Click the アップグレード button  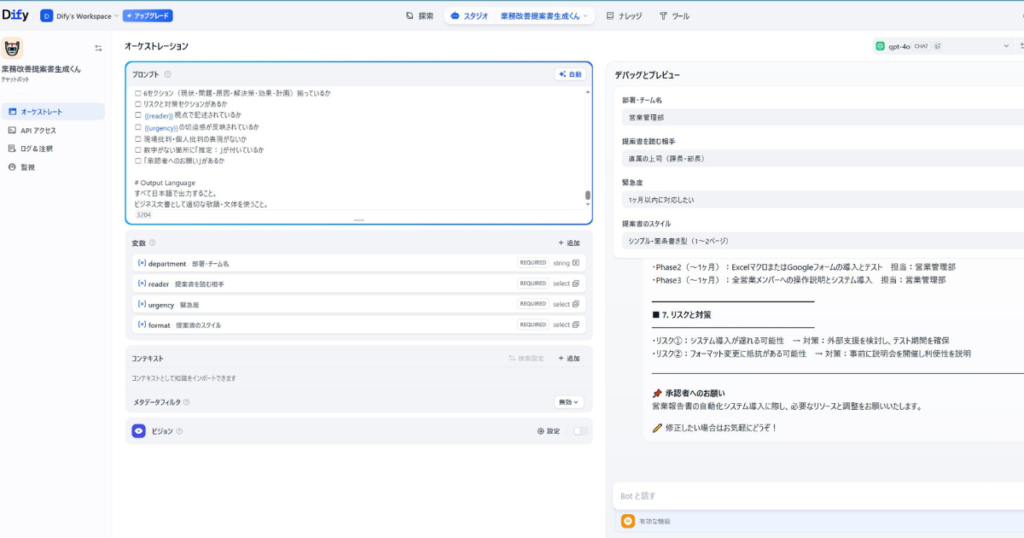point(148,16)
